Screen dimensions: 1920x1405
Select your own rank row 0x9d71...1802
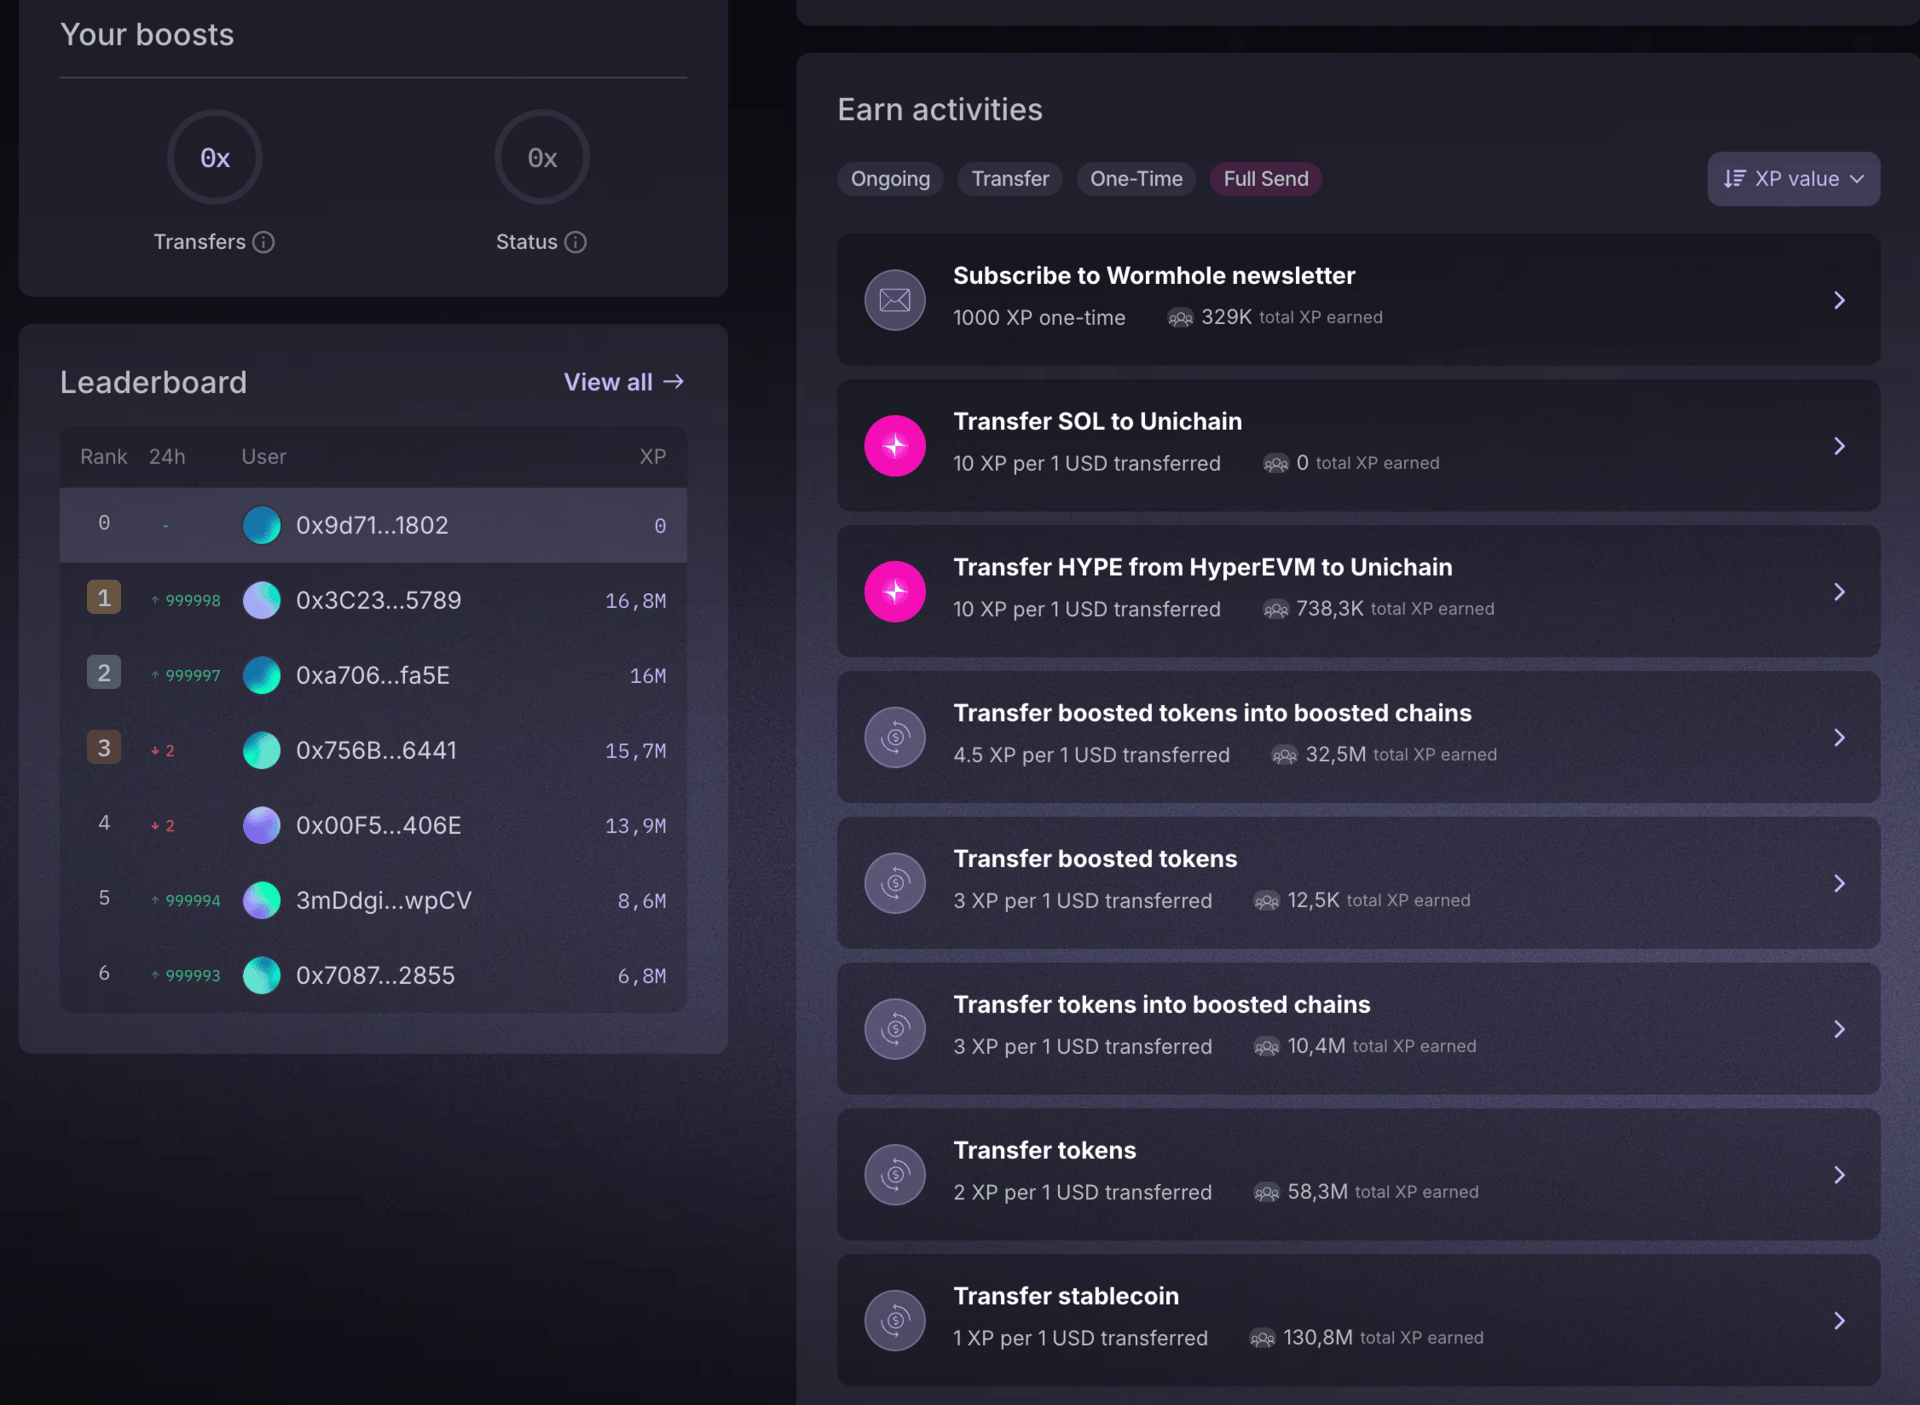click(x=373, y=526)
